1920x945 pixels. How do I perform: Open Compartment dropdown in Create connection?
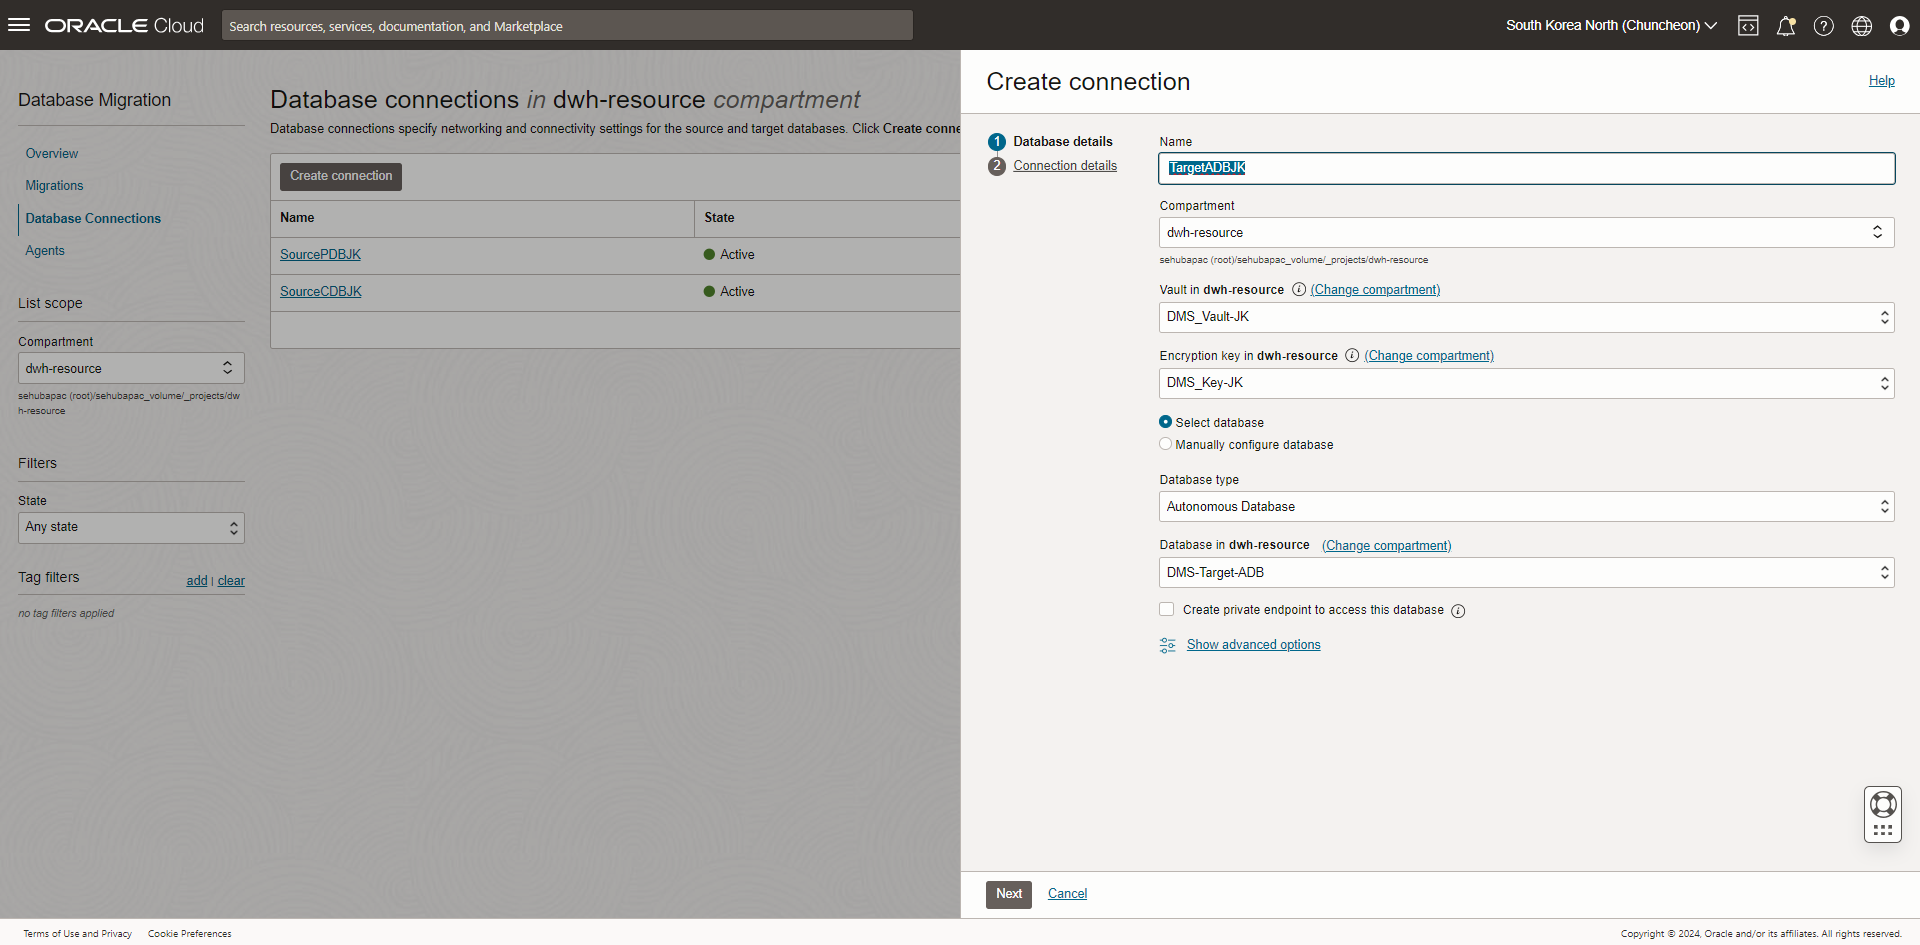(x=1527, y=233)
